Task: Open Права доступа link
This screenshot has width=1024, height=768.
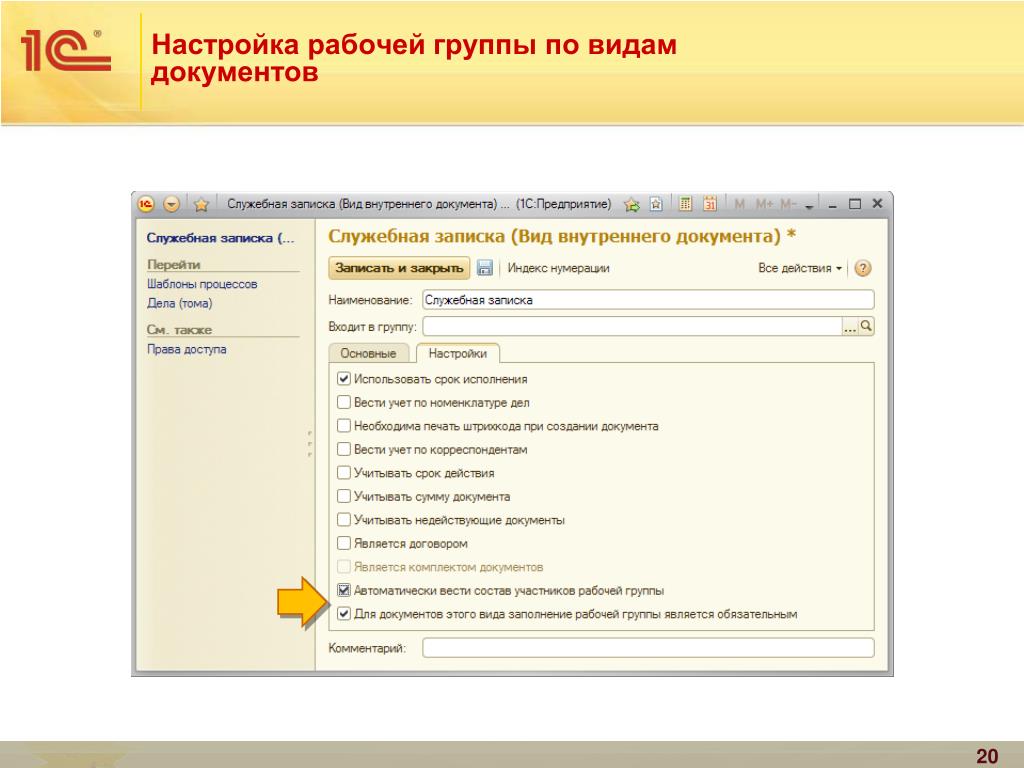Action: [x=187, y=349]
